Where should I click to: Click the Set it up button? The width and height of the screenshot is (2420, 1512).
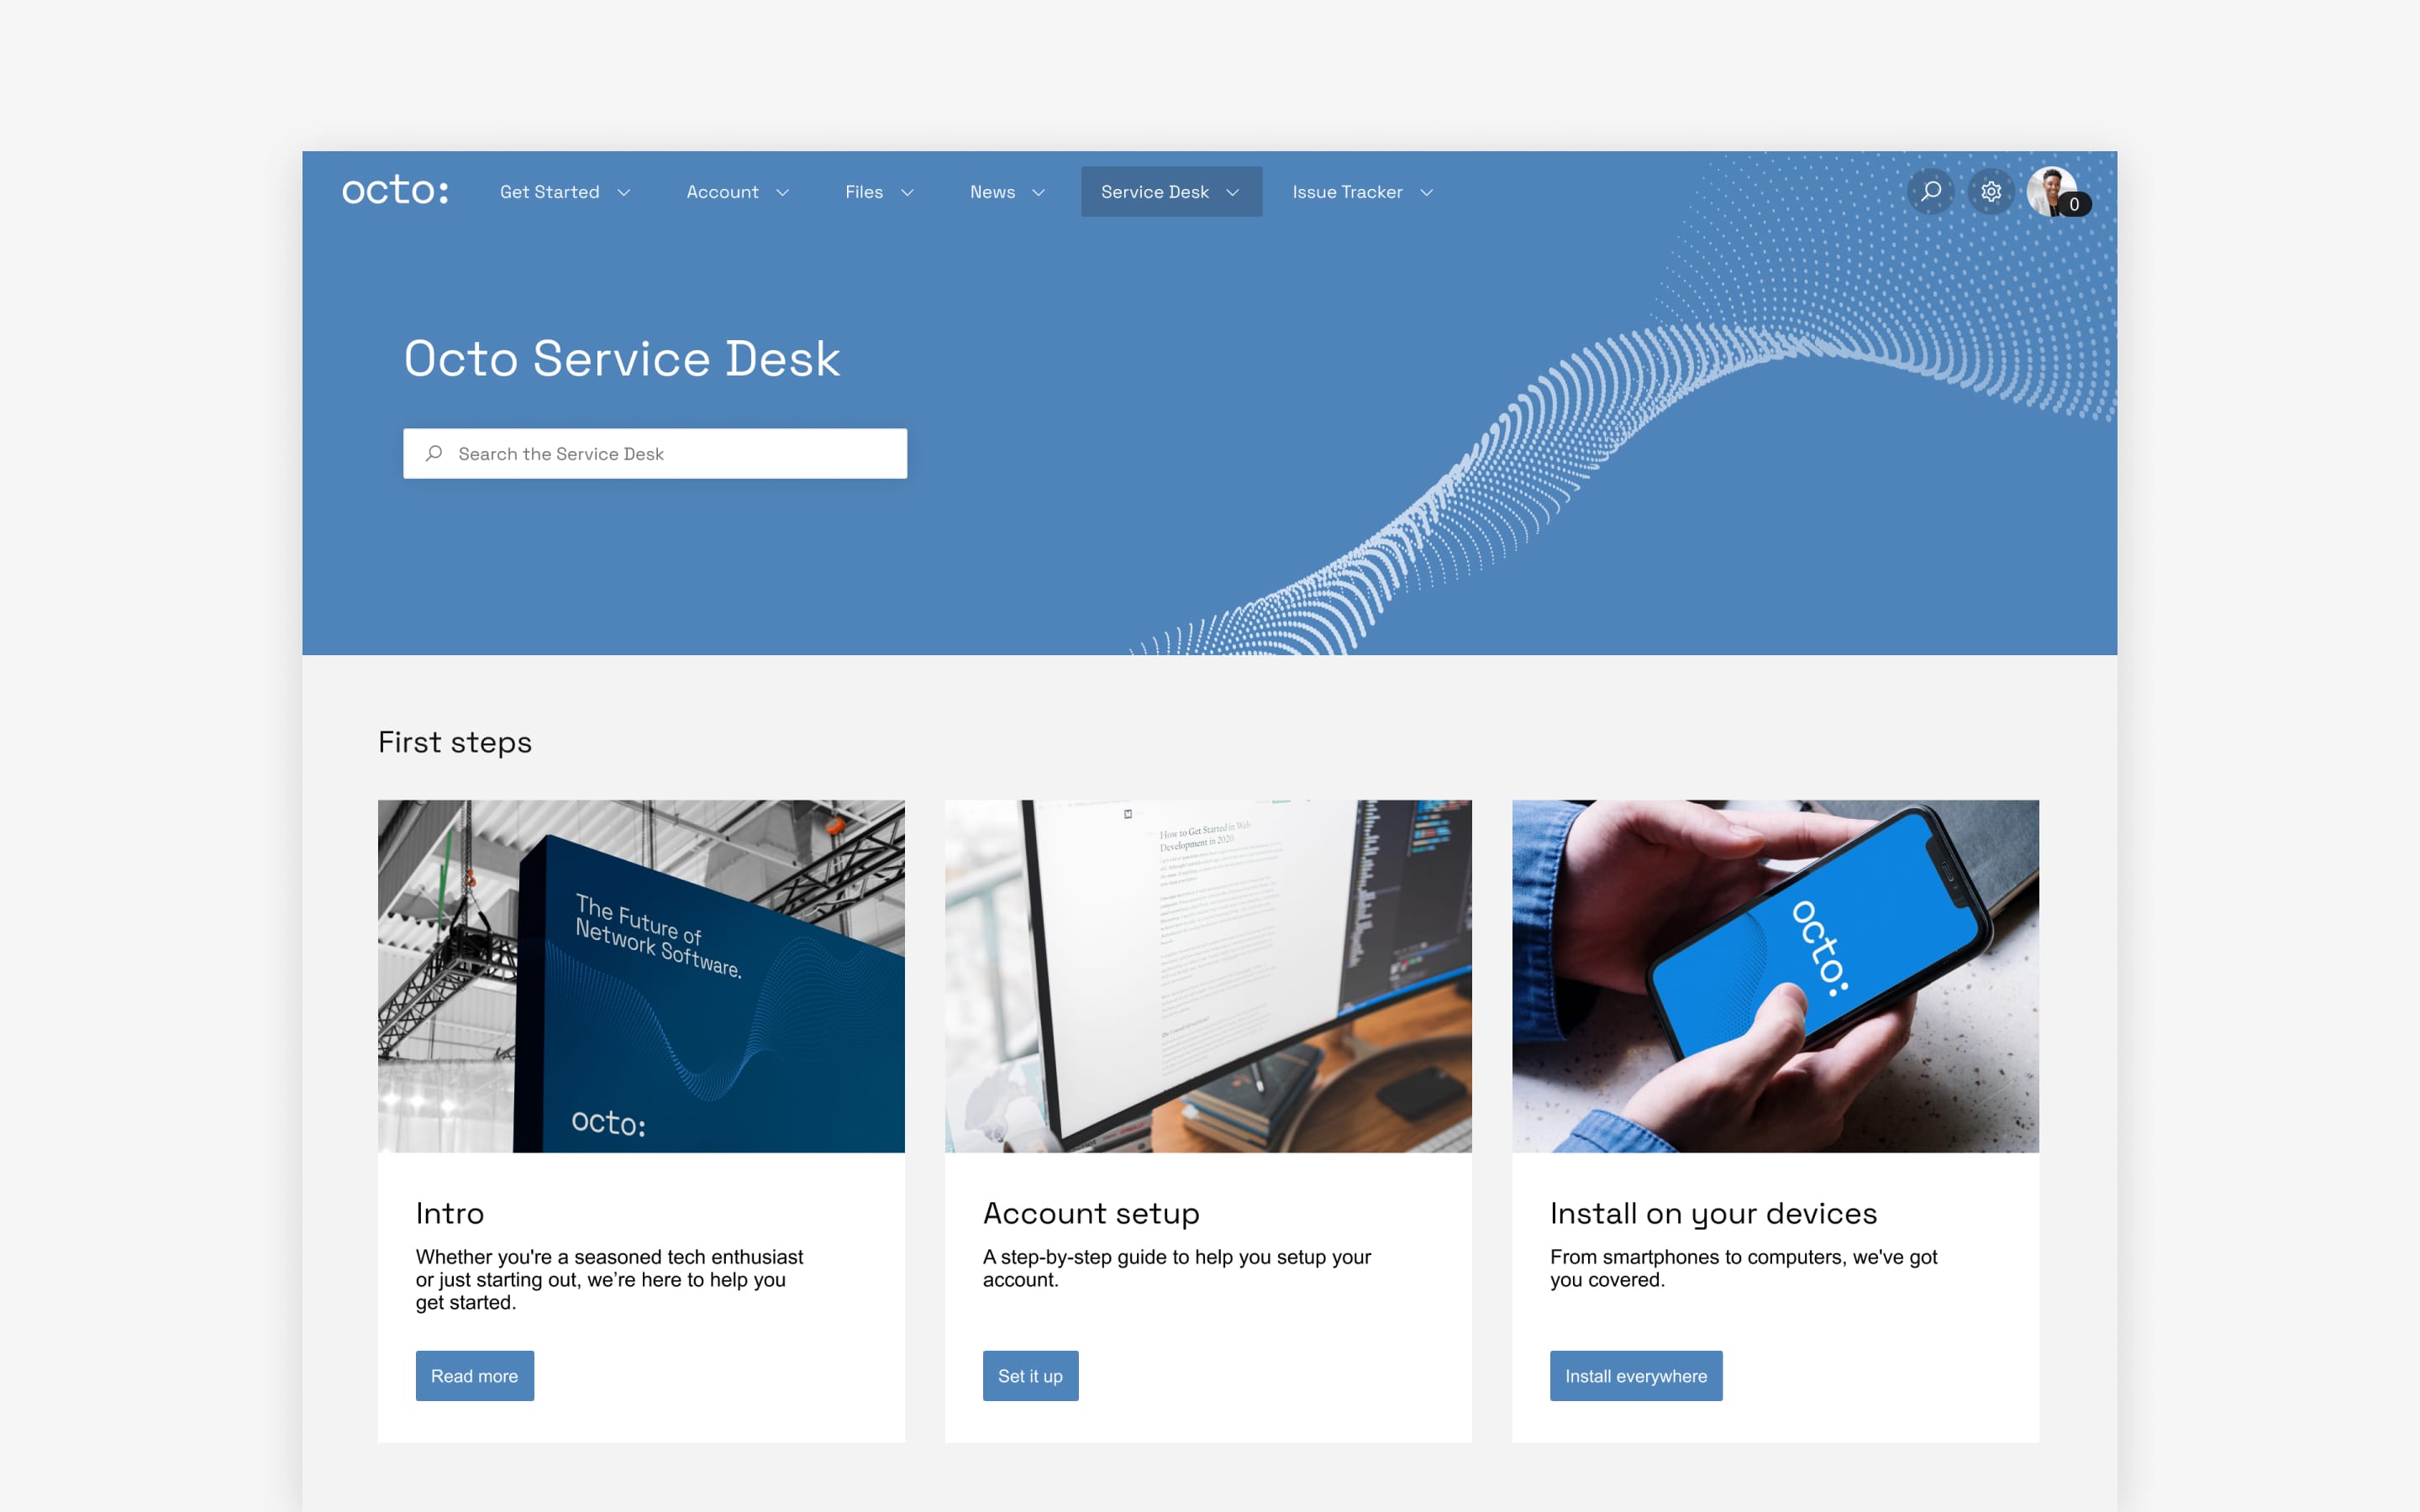coord(1029,1374)
